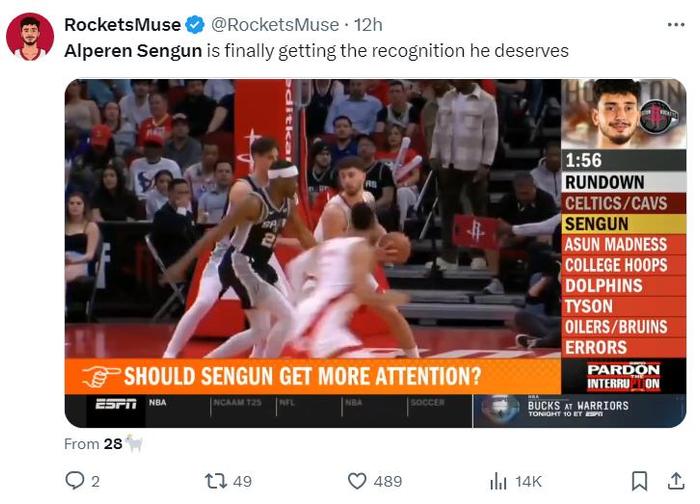700x504 pixels.
Task: Click the blue verified badge
Action: tap(195, 25)
